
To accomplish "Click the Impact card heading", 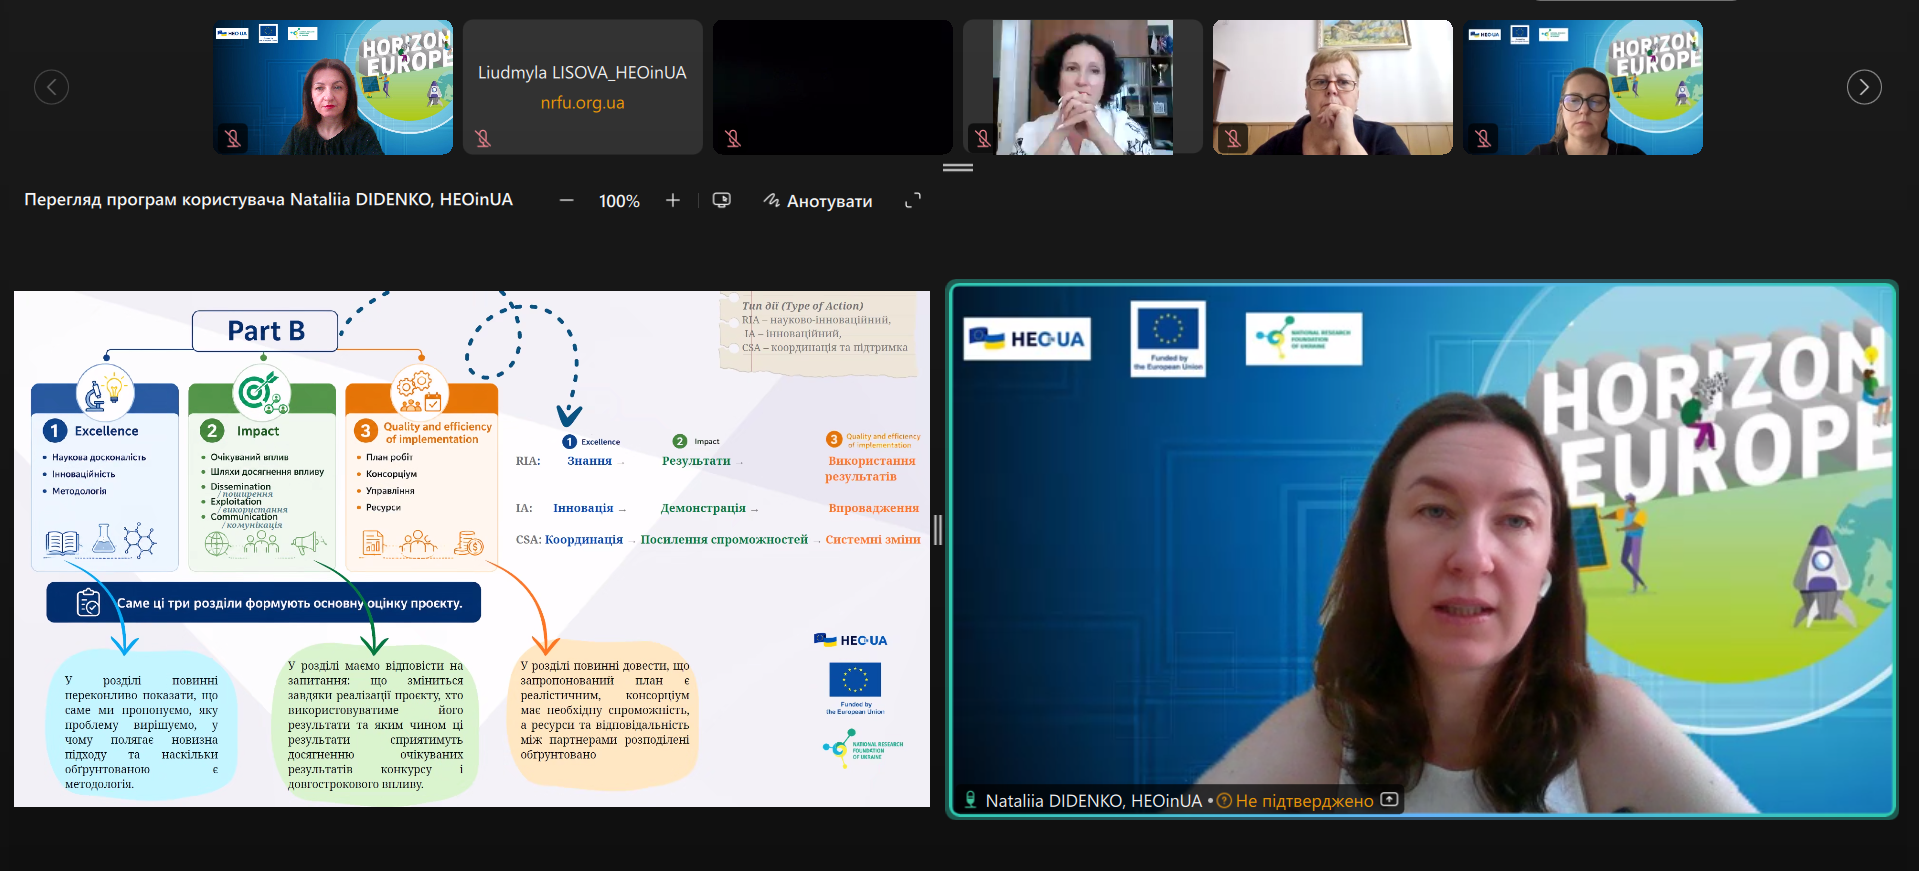I will pyautogui.click(x=258, y=431).
